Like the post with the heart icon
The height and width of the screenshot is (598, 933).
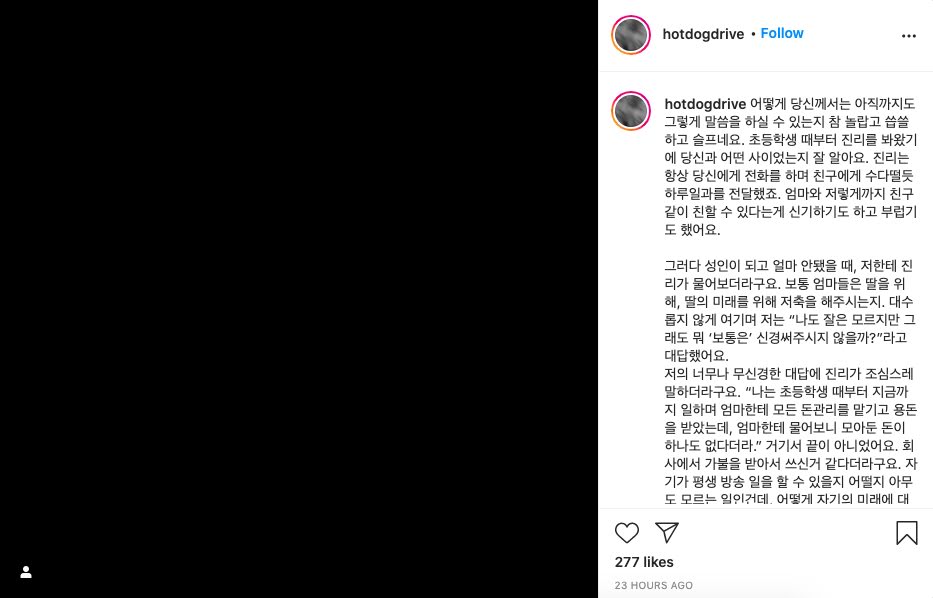click(x=627, y=533)
